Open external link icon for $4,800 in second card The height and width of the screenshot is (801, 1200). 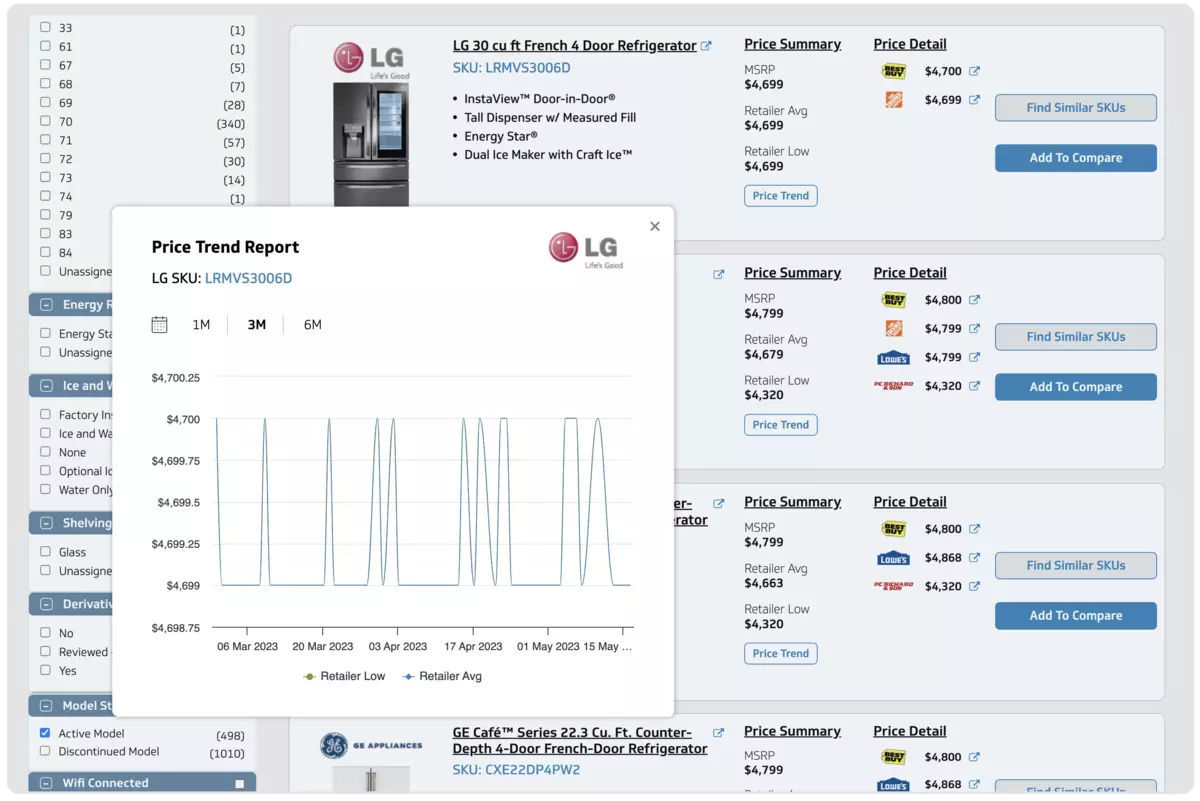click(x=975, y=300)
